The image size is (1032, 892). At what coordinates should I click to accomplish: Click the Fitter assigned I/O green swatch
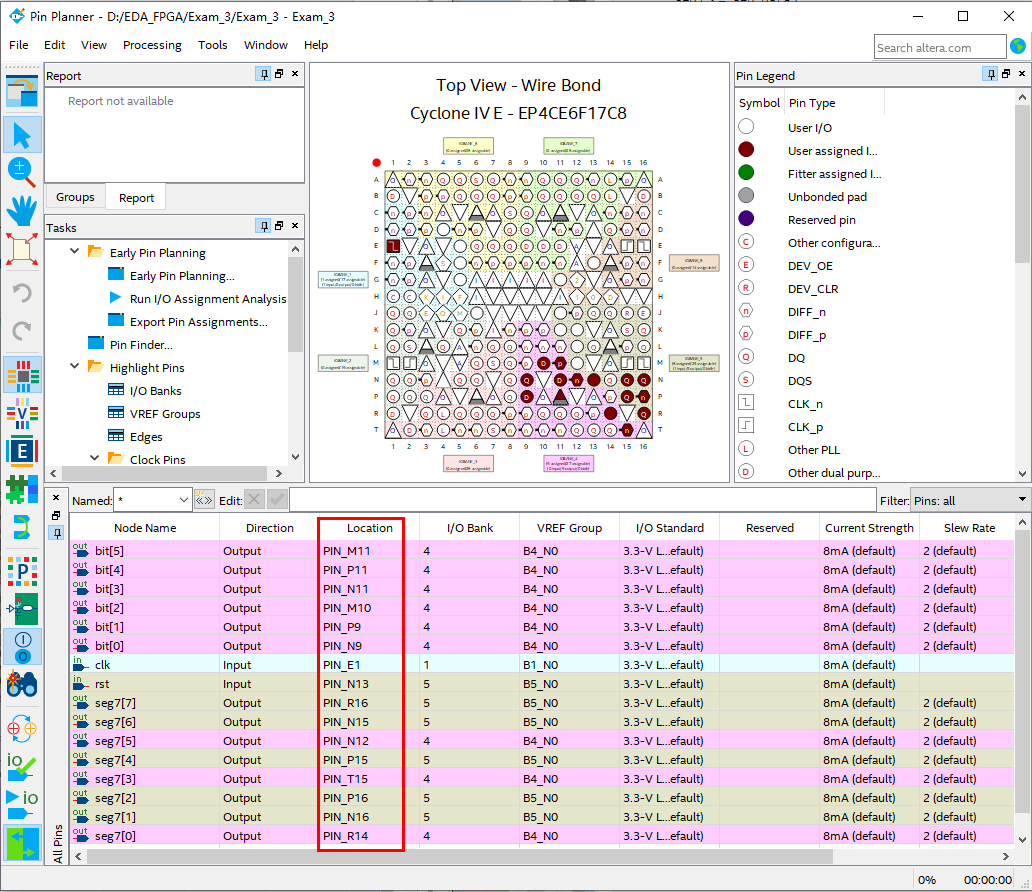click(746, 172)
